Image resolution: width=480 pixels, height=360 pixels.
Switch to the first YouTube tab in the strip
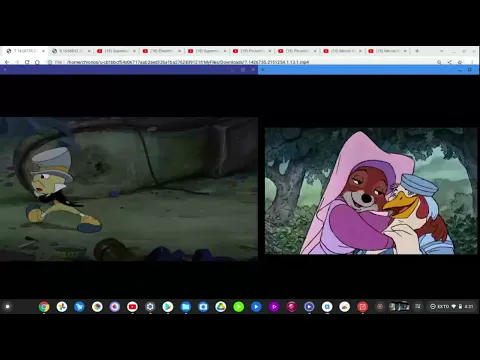[x=116, y=51]
